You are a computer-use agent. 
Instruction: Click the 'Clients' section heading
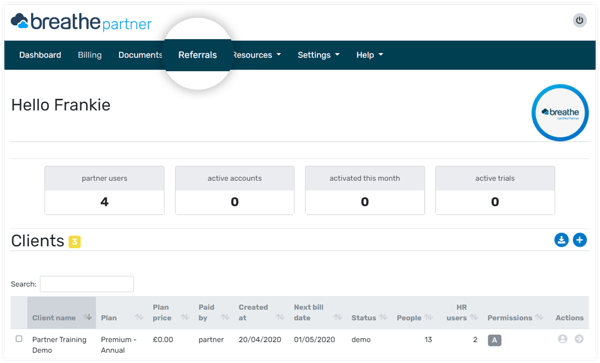[x=38, y=241]
